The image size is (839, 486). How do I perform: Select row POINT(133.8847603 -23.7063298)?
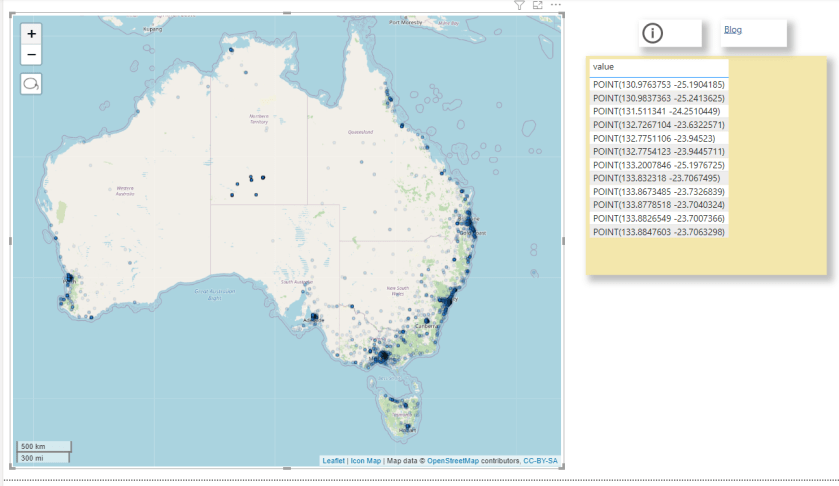[x=658, y=231]
